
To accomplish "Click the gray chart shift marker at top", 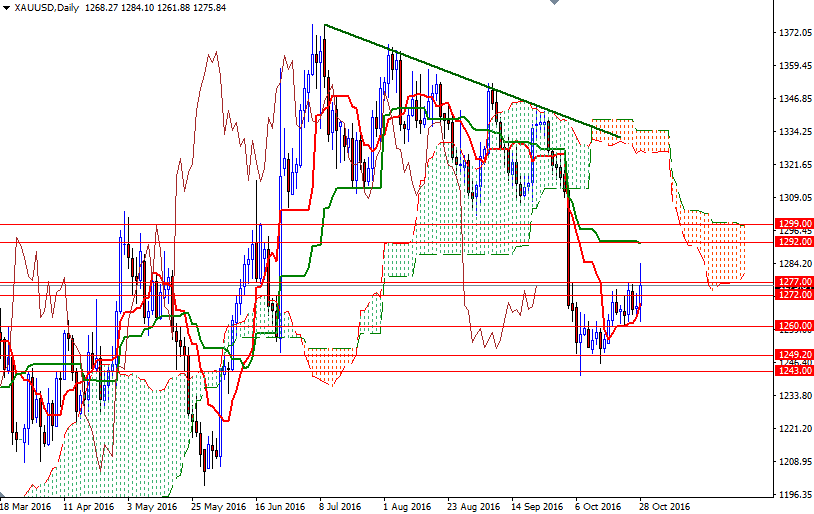I will pyautogui.click(x=554, y=2).
